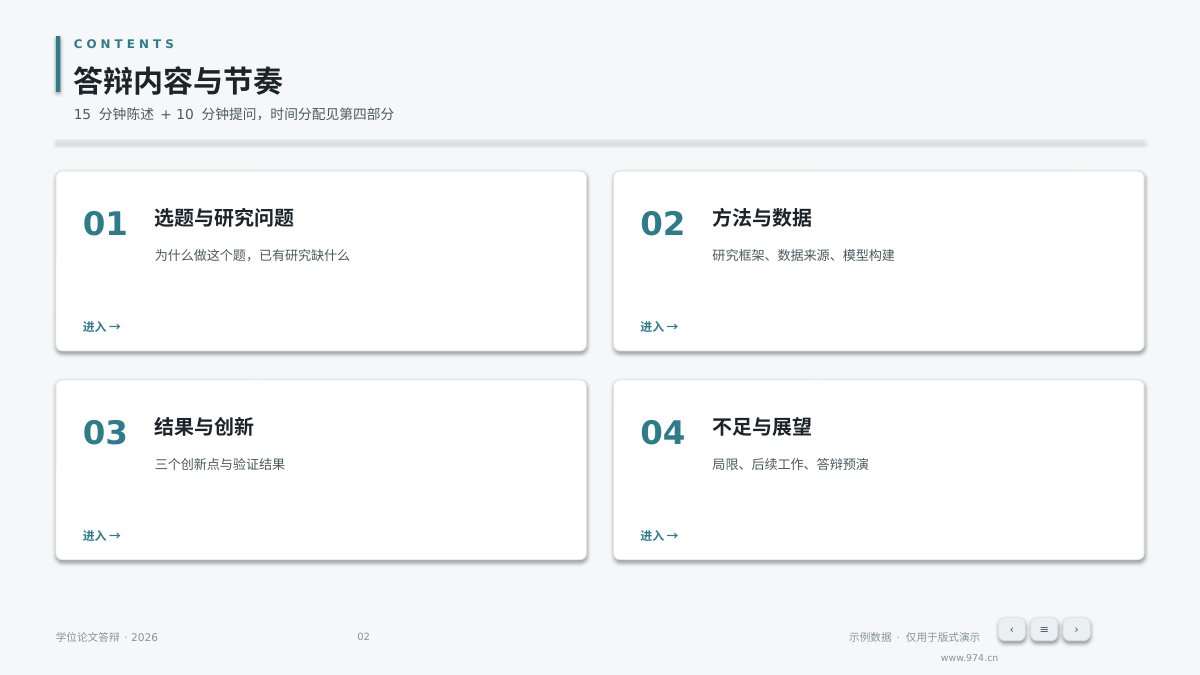
Task: Click the 15 分钟陈述 subtitle line
Action: tap(234, 114)
